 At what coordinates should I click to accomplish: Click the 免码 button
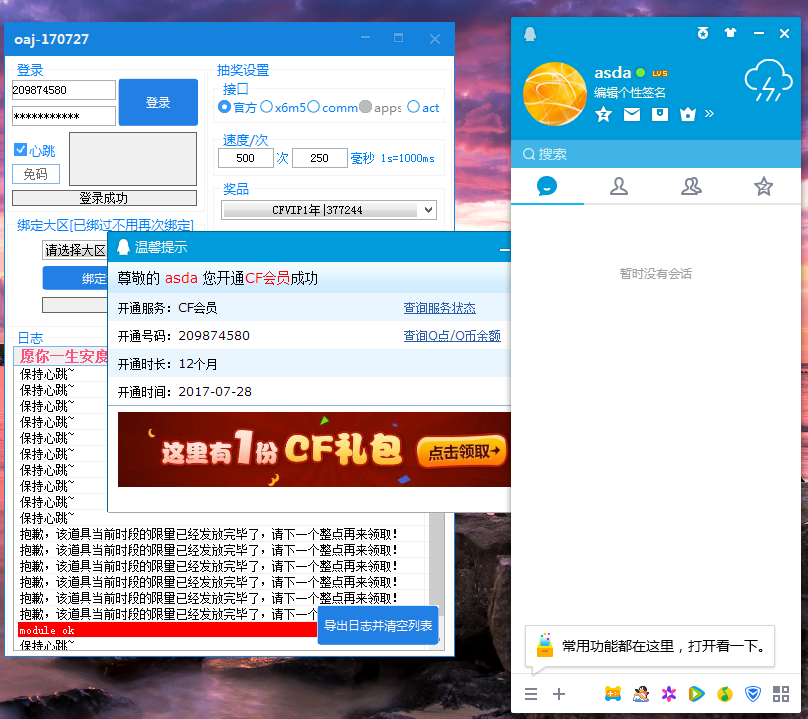pyautogui.click(x=36, y=174)
